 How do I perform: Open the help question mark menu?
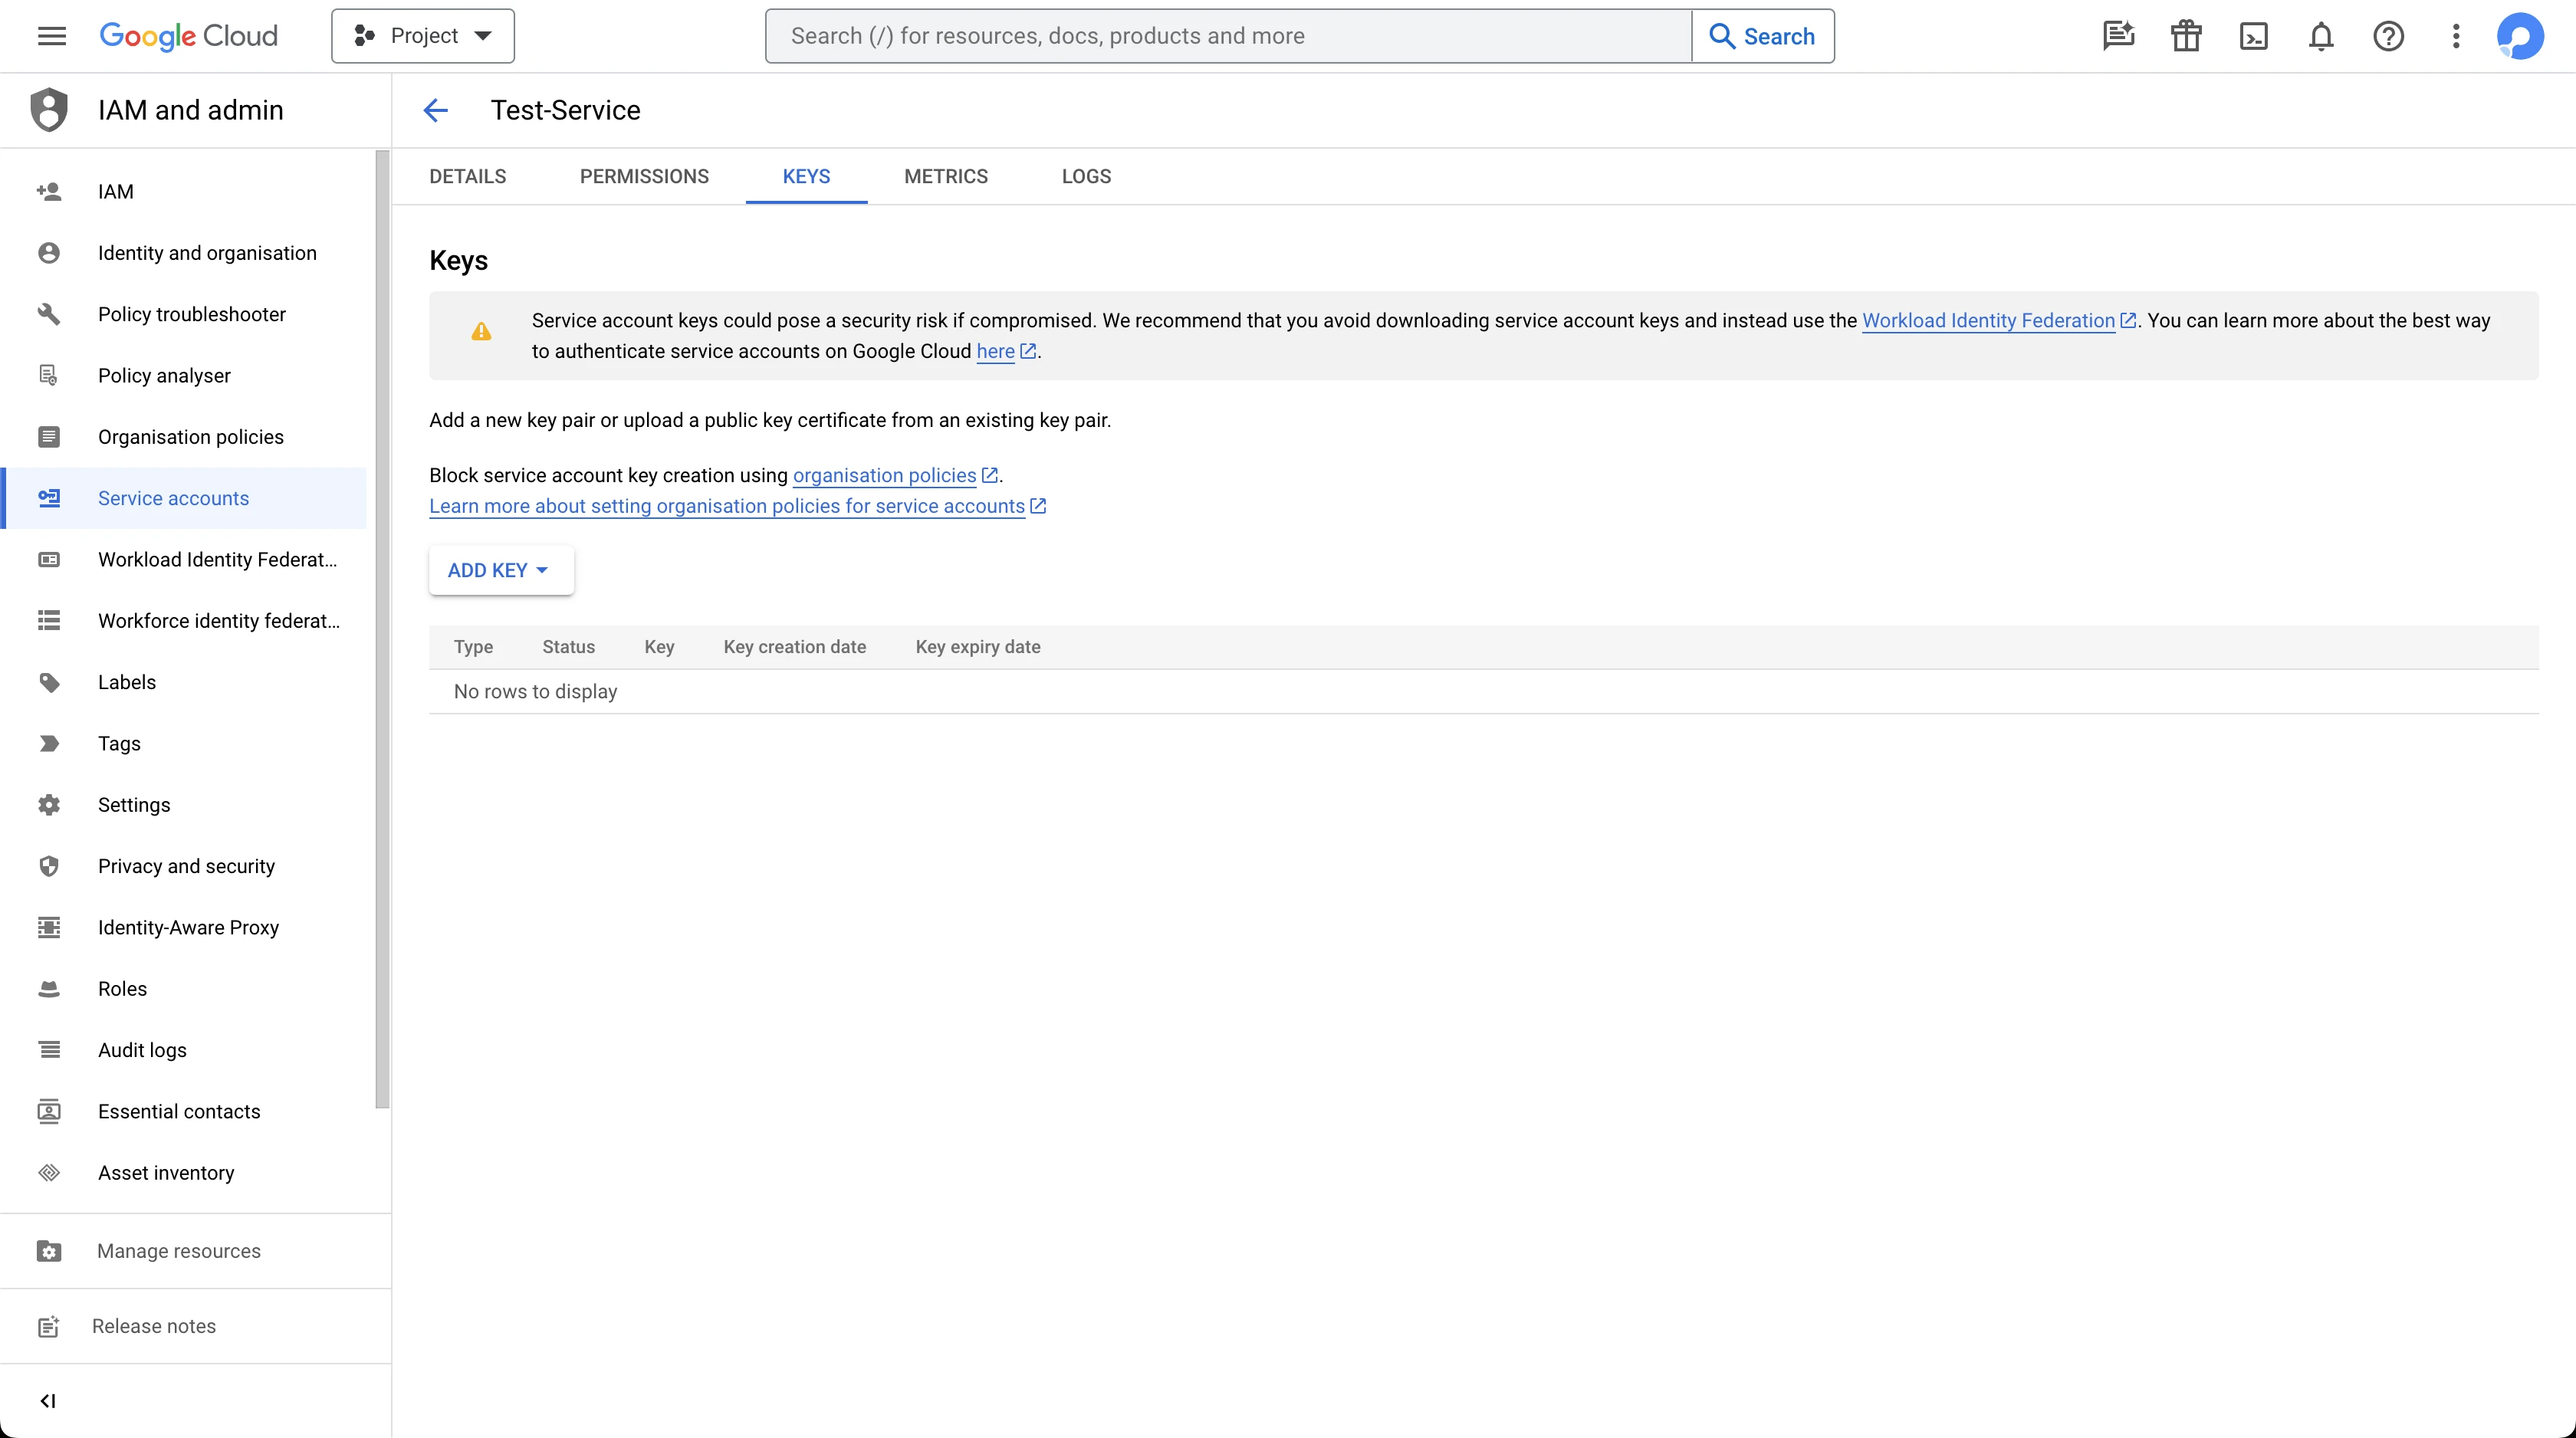[2388, 36]
